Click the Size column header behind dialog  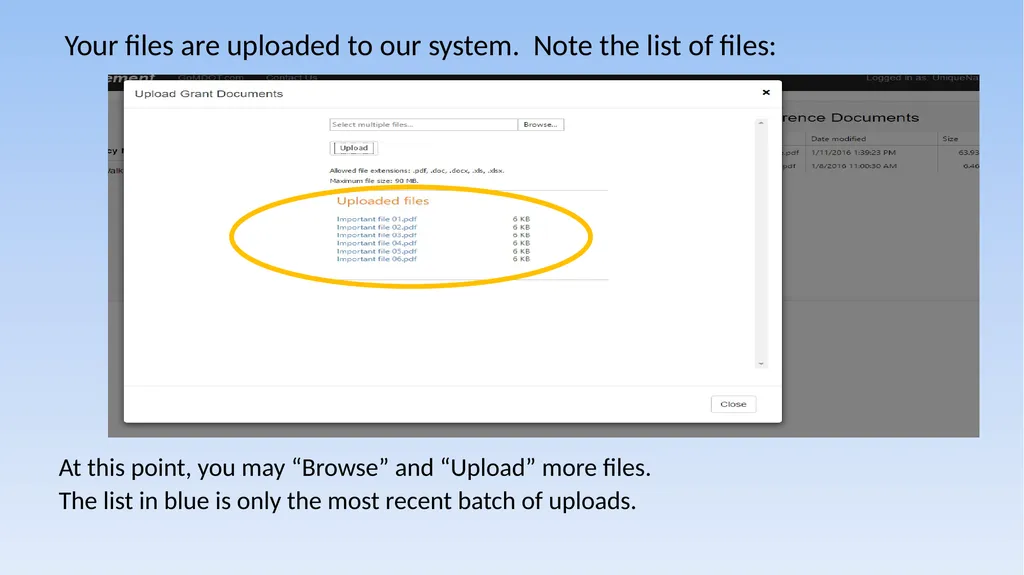coord(950,139)
